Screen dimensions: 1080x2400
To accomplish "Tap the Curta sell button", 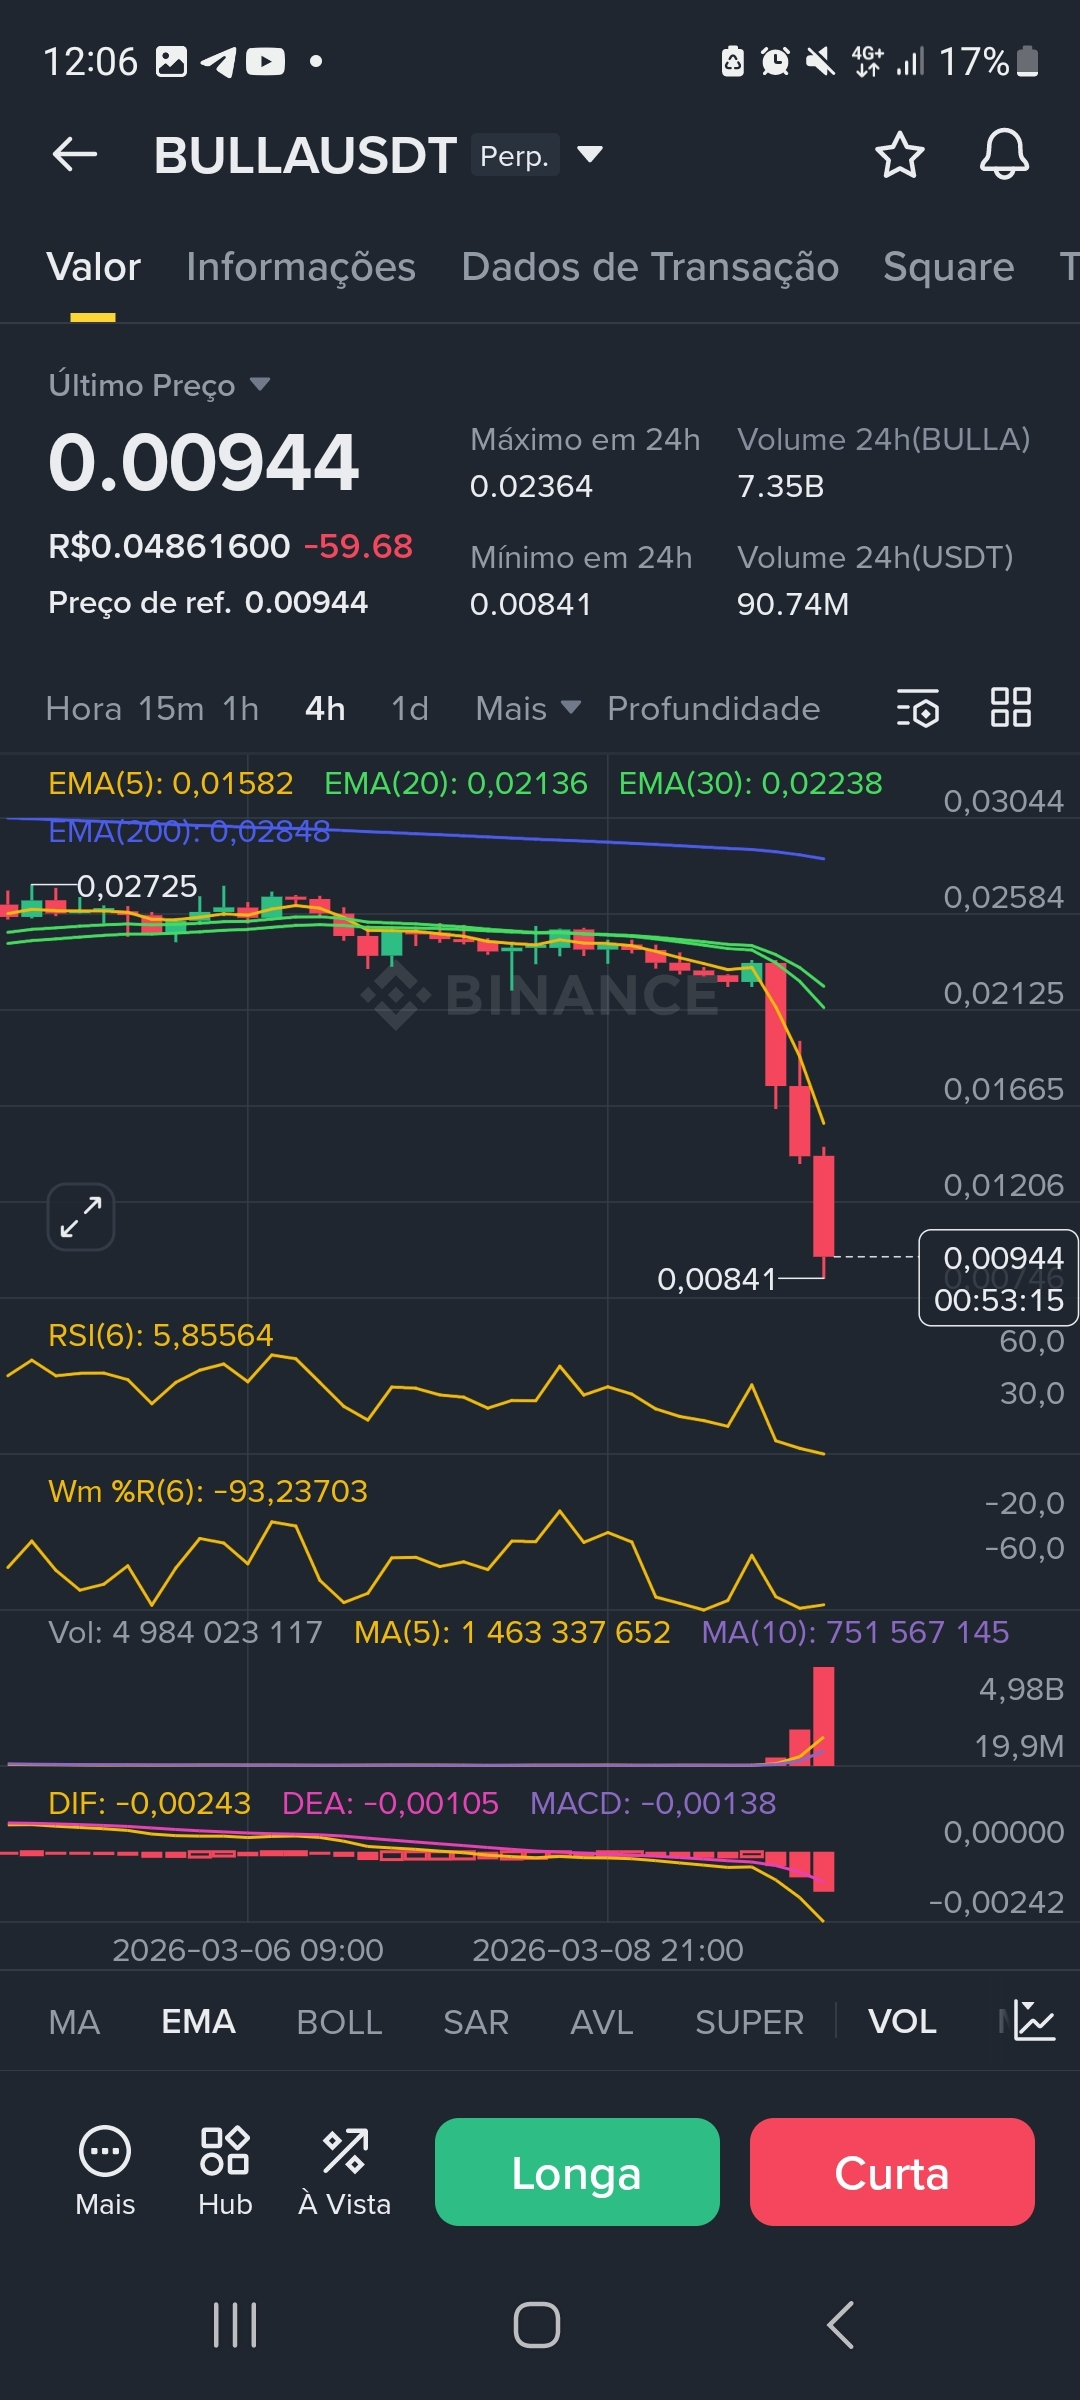I will tap(892, 2172).
